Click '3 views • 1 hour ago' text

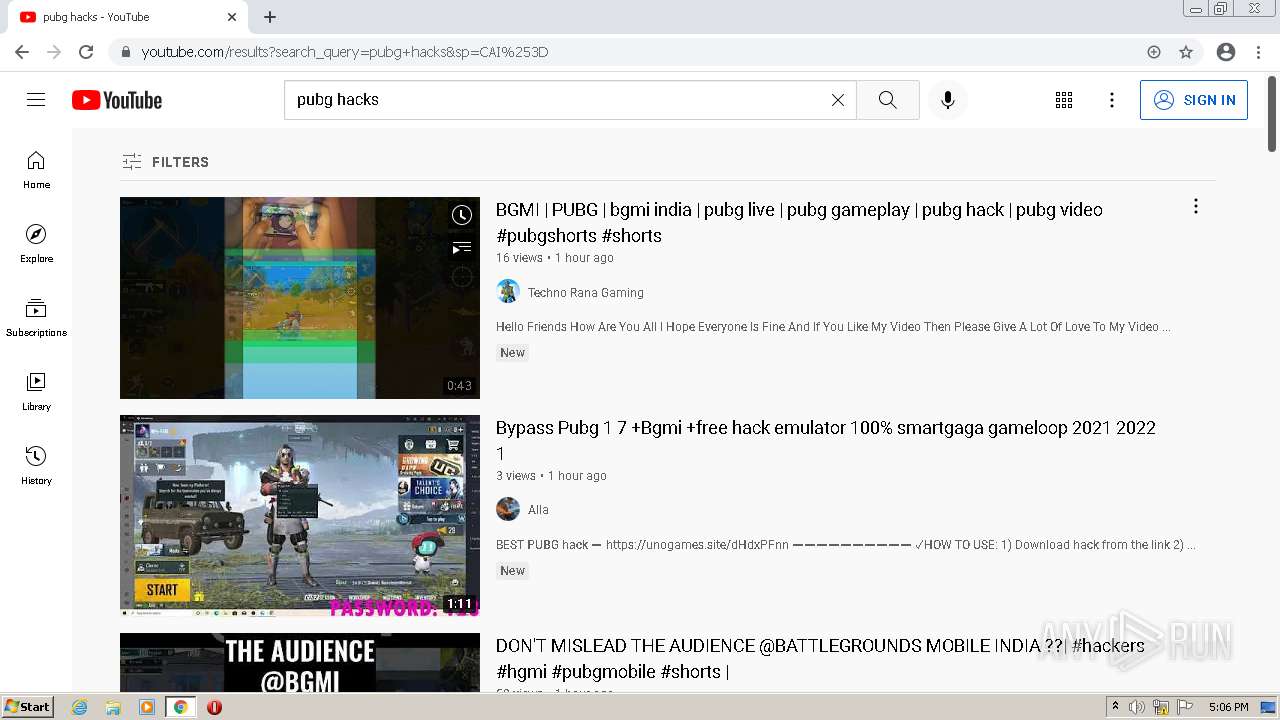pos(551,476)
